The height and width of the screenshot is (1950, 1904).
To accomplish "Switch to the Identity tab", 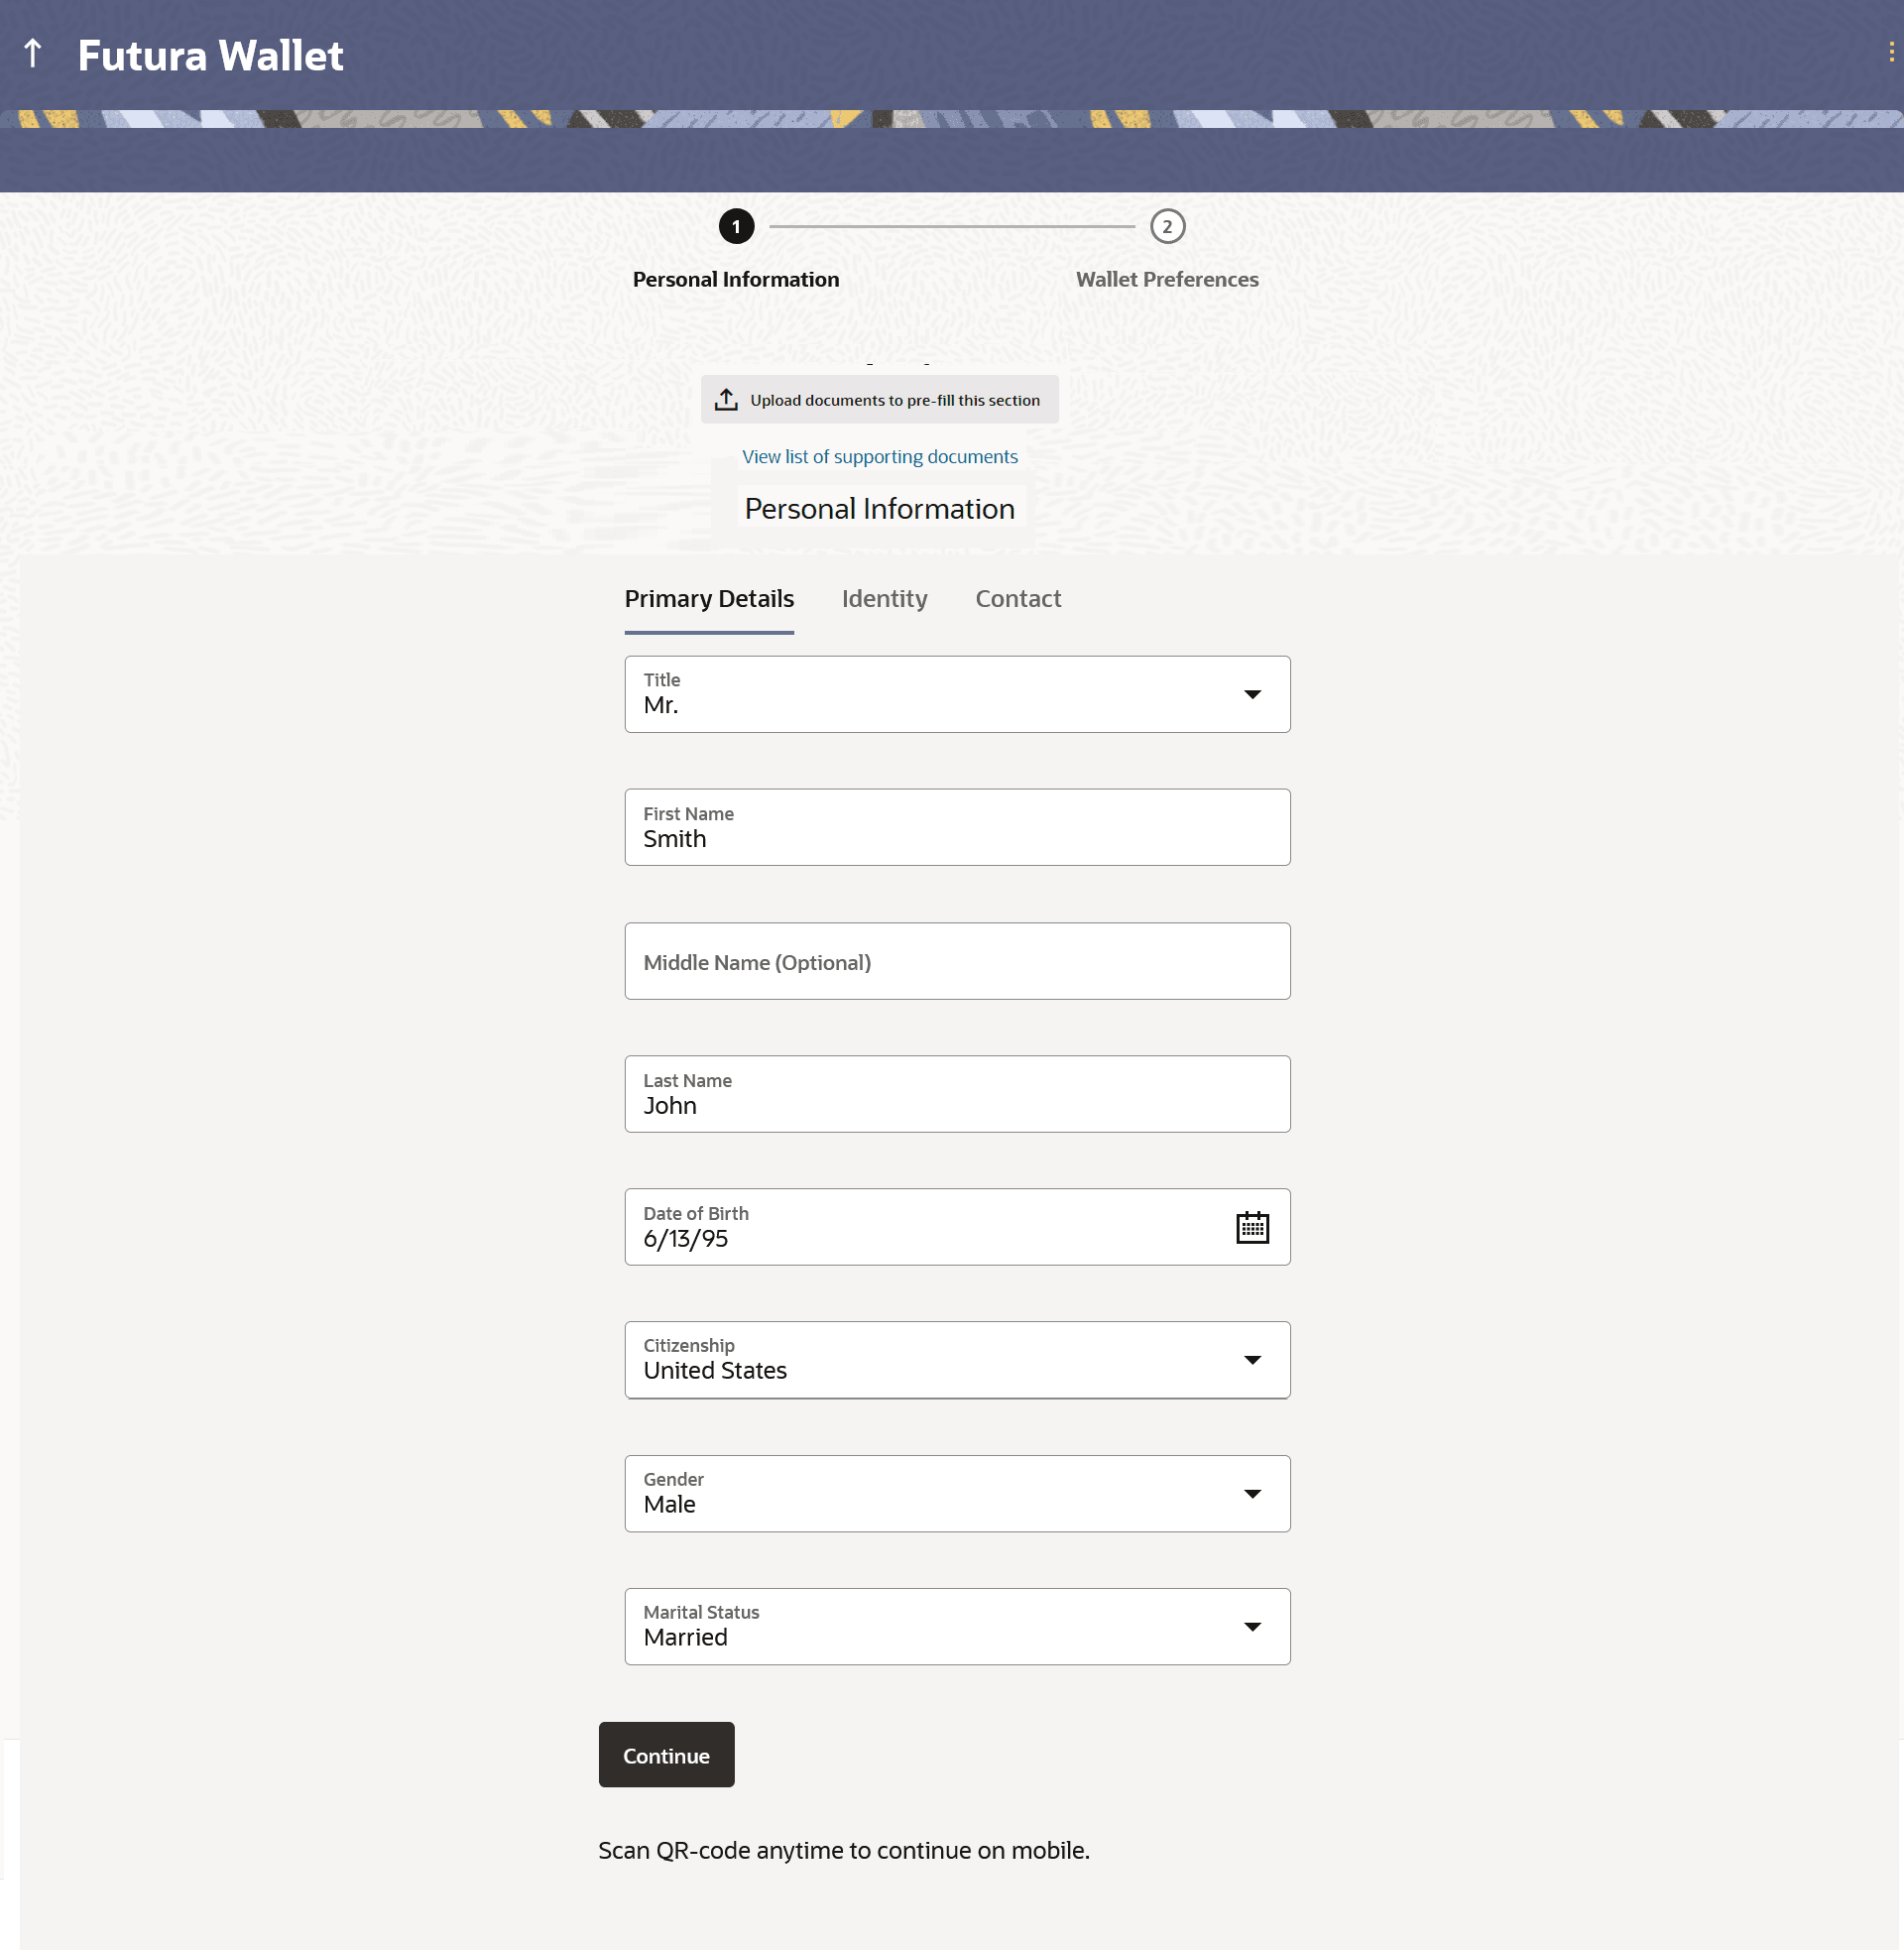I will 884,599.
